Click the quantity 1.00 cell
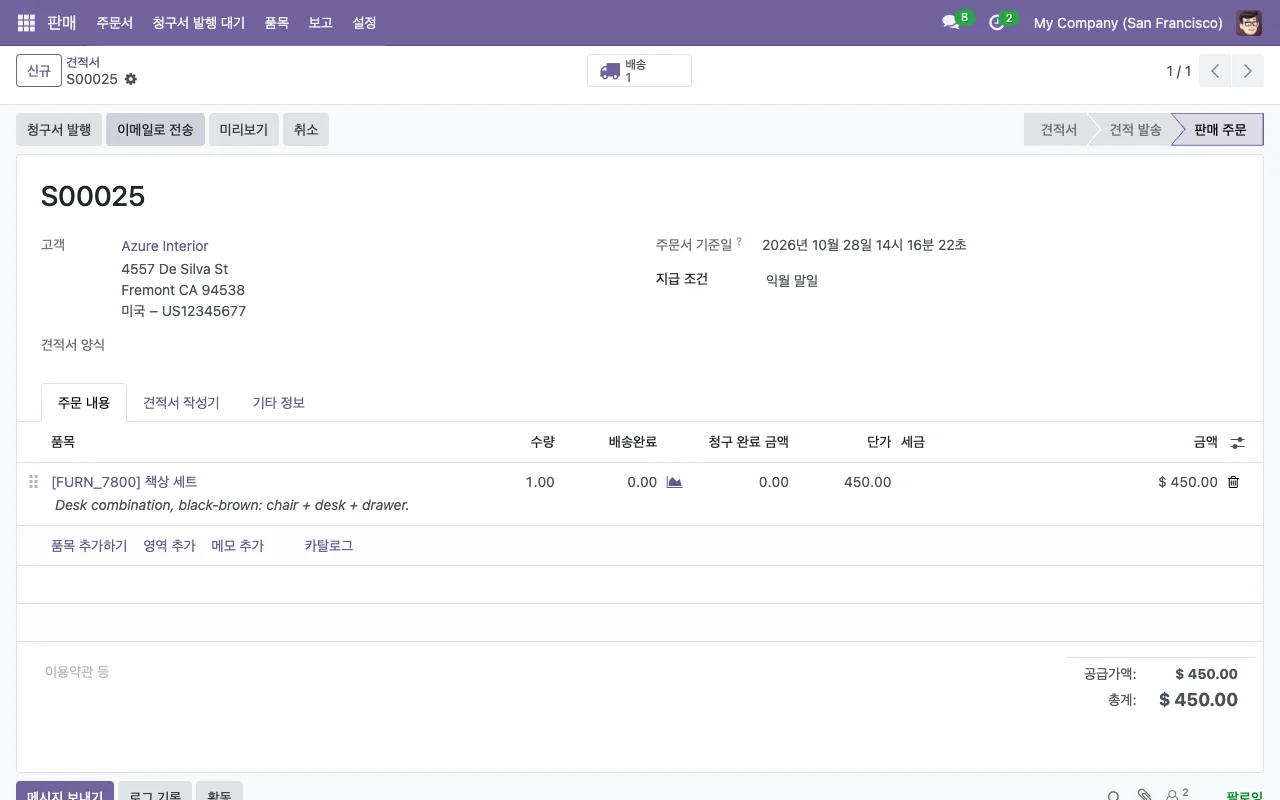The width and height of the screenshot is (1280, 800). tap(540, 482)
